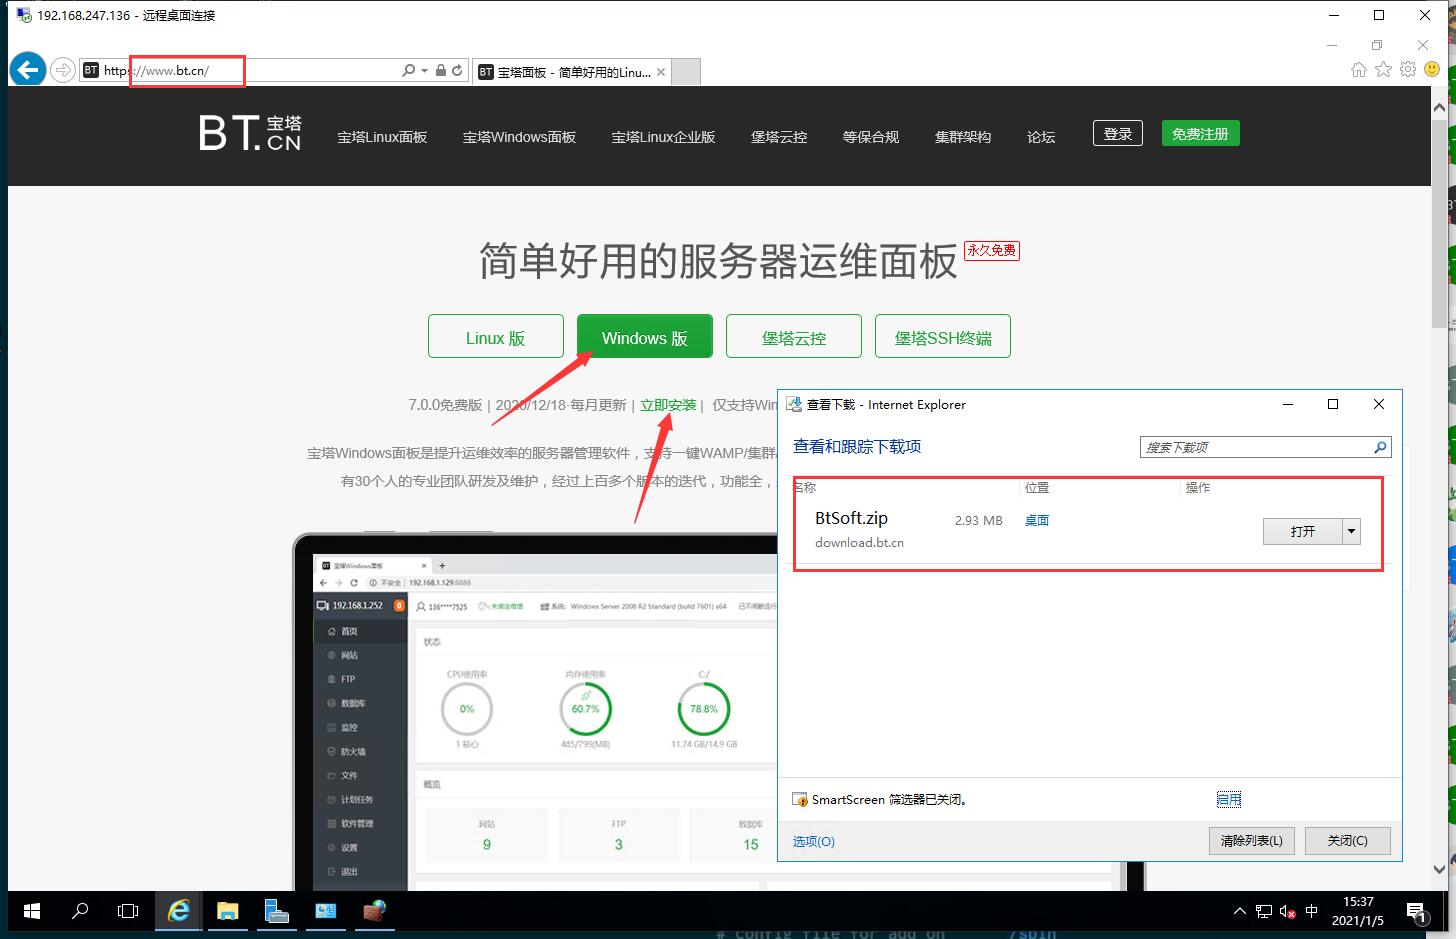Click the 操作 column header

(1198, 487)
